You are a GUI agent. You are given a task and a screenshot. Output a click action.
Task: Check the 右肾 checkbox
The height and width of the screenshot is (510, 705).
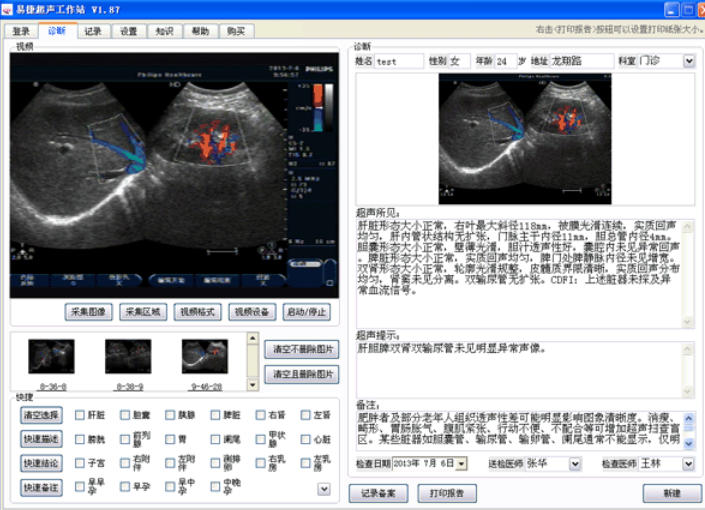tap(260, 415)
